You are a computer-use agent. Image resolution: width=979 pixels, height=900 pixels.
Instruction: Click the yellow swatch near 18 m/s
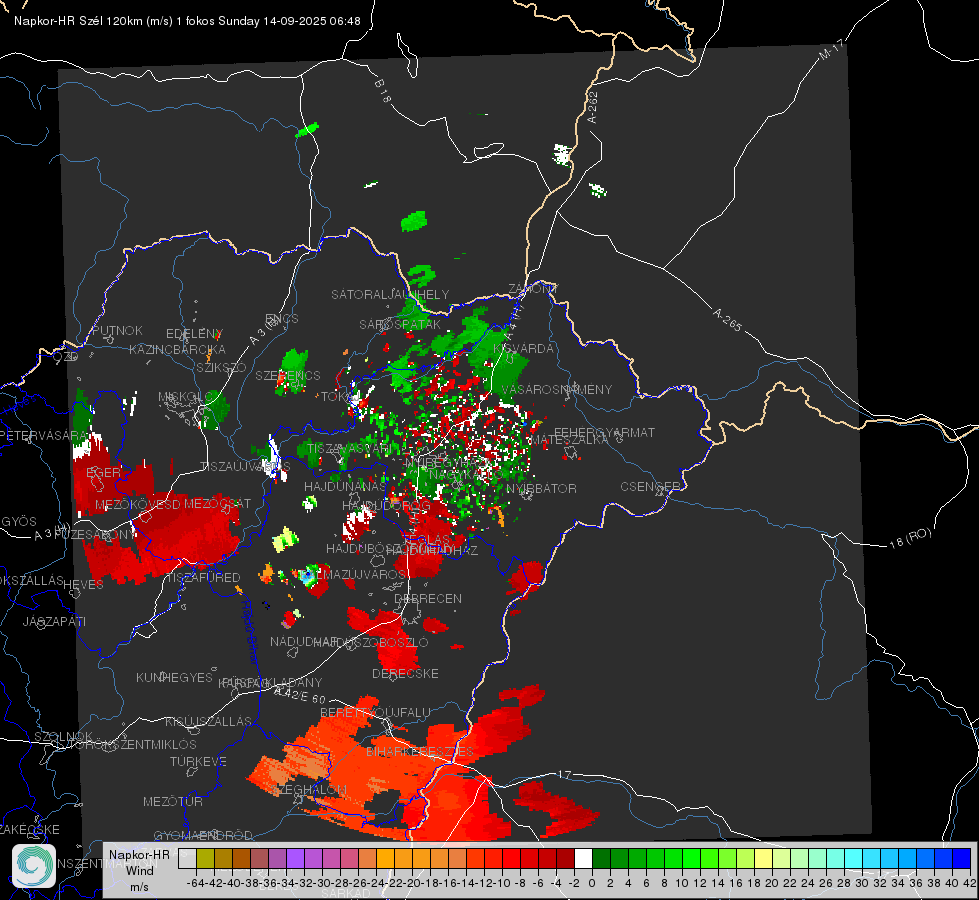pyautogui.click(x=763, y=859)
